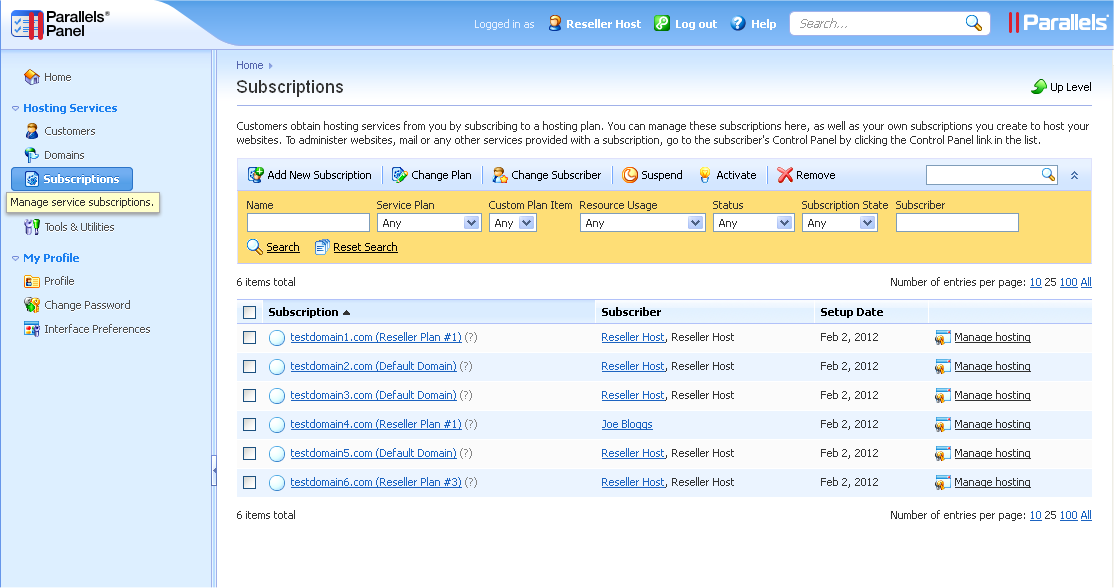Click Manage hosting link for testdomain3.com
1114x588 pixels.
coord(992,396)
